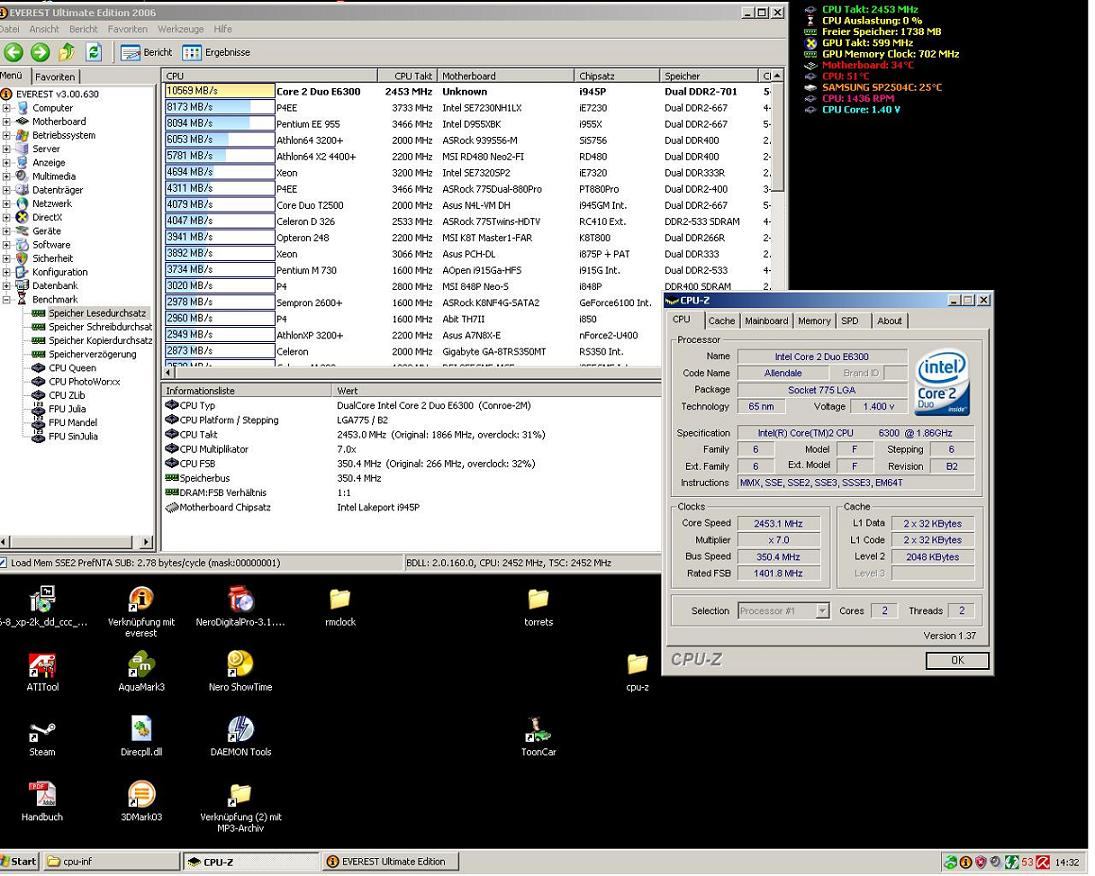The image size is (1095, 876).
Task: Click the Start button on the taskbar
Action: (19, 862)
